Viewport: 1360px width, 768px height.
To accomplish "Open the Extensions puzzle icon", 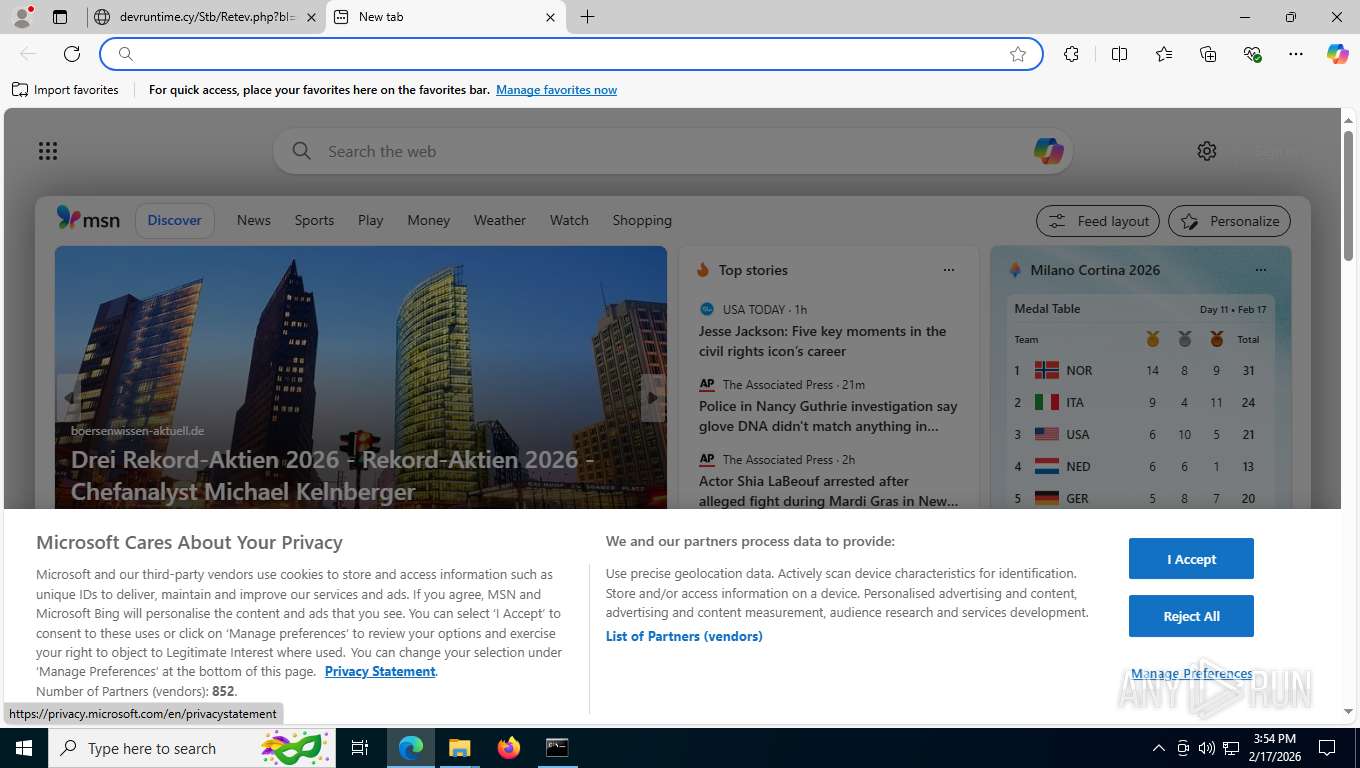I will coord(1071,54).
